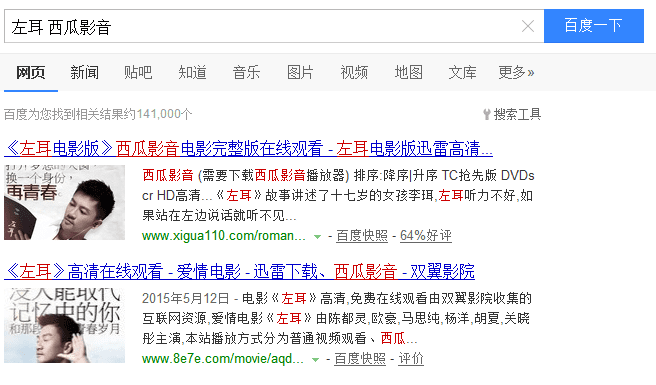Open second result 《左耳》高清在线观看 title link
This screenshot has height=385, width=656.
pyautogui.click(x=239, y=272)
